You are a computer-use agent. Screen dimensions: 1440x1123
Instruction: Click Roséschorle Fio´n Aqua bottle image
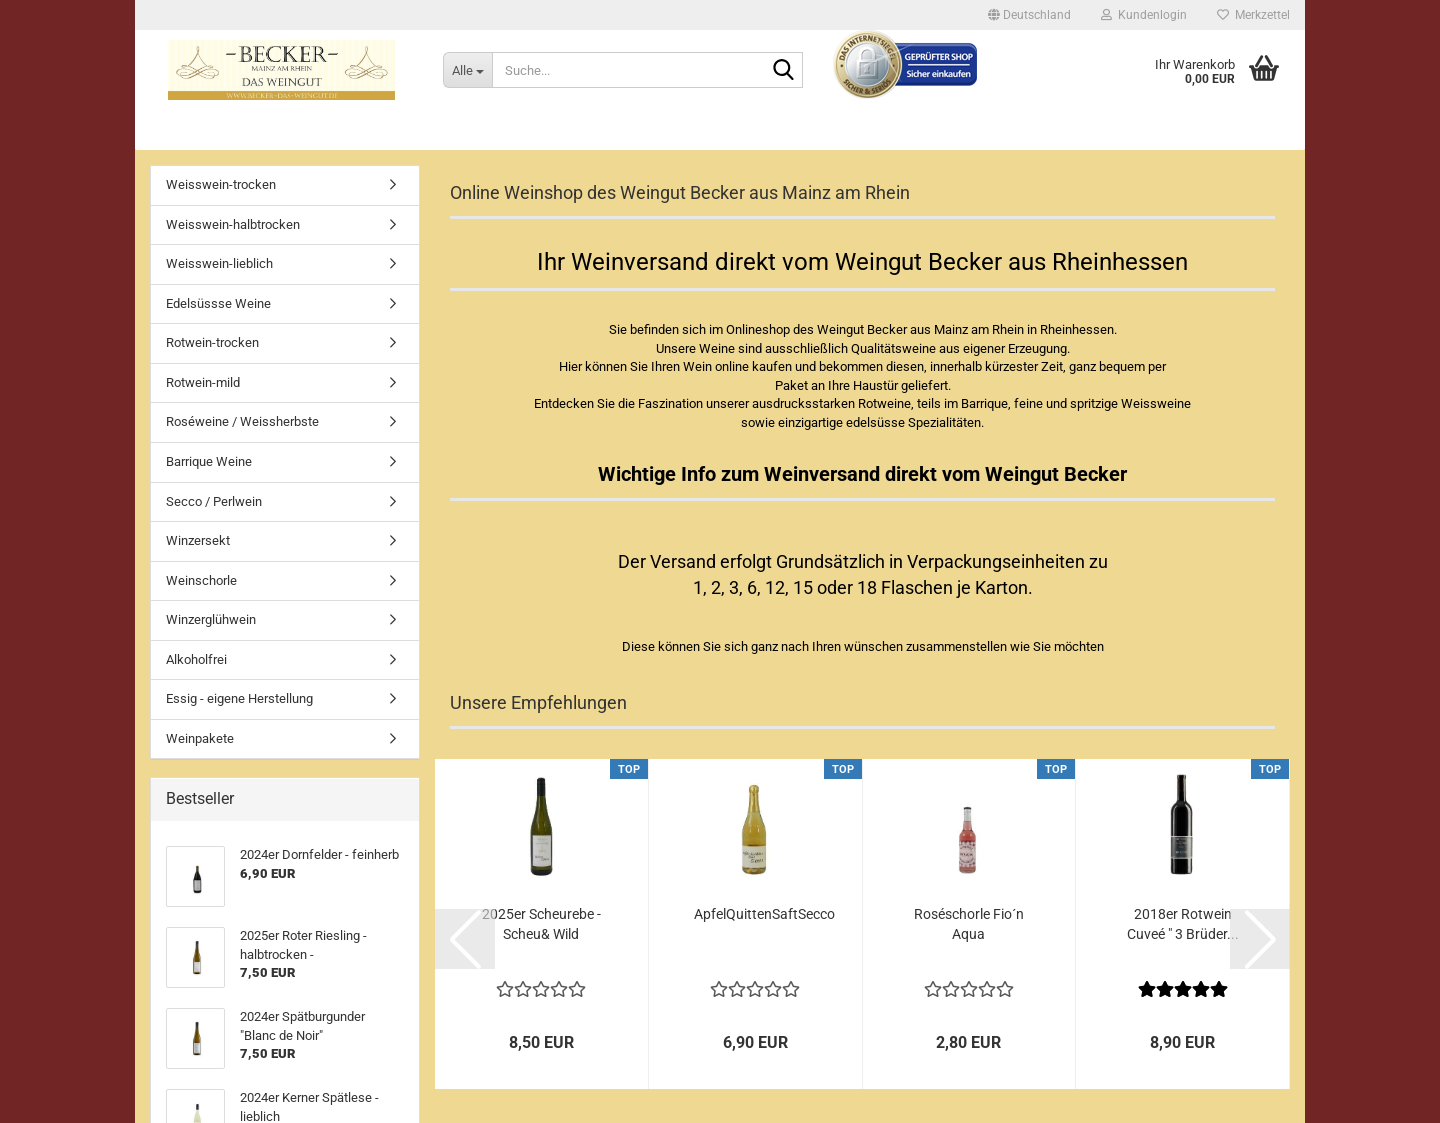pos(967,840)
